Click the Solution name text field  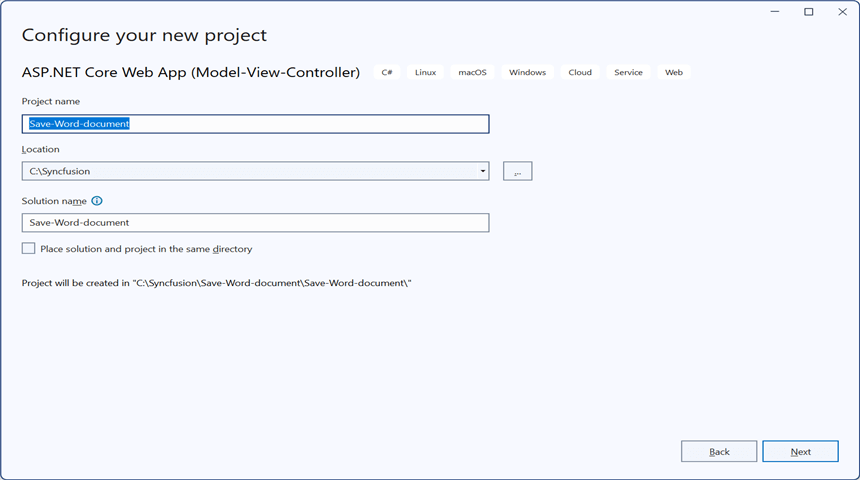tap(256, 223)
